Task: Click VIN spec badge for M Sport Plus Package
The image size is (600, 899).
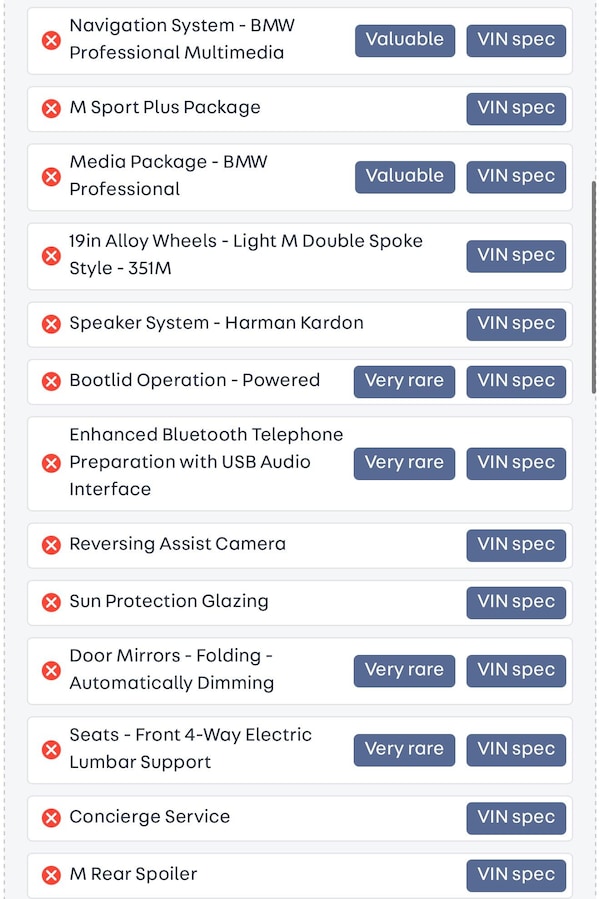Action: coord(516,108)
